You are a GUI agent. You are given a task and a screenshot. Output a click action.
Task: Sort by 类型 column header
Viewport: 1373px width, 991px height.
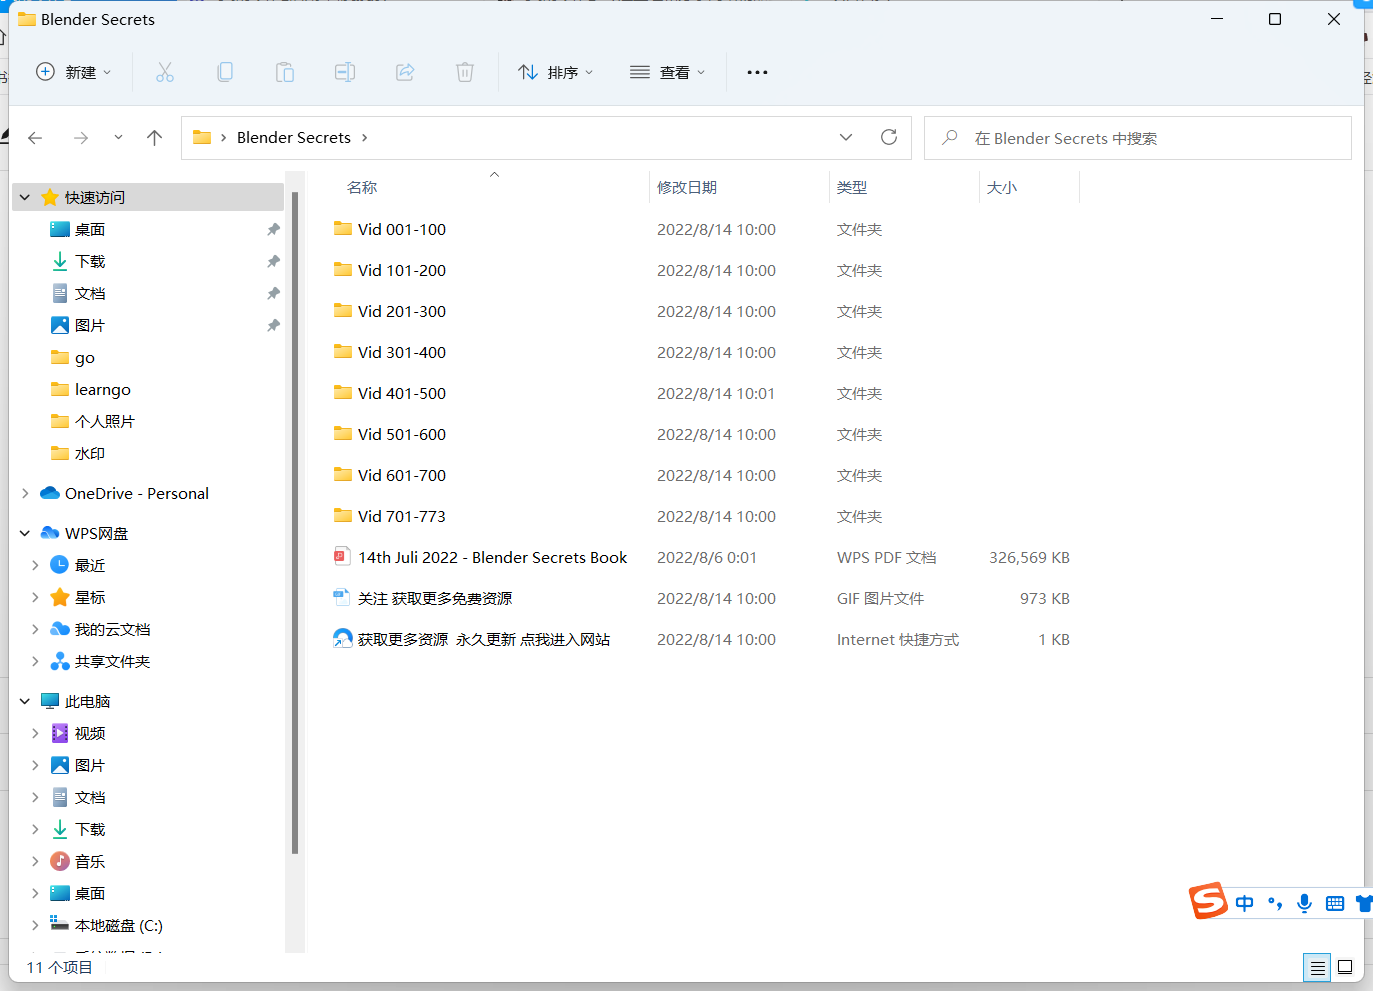tap(852, 187)
